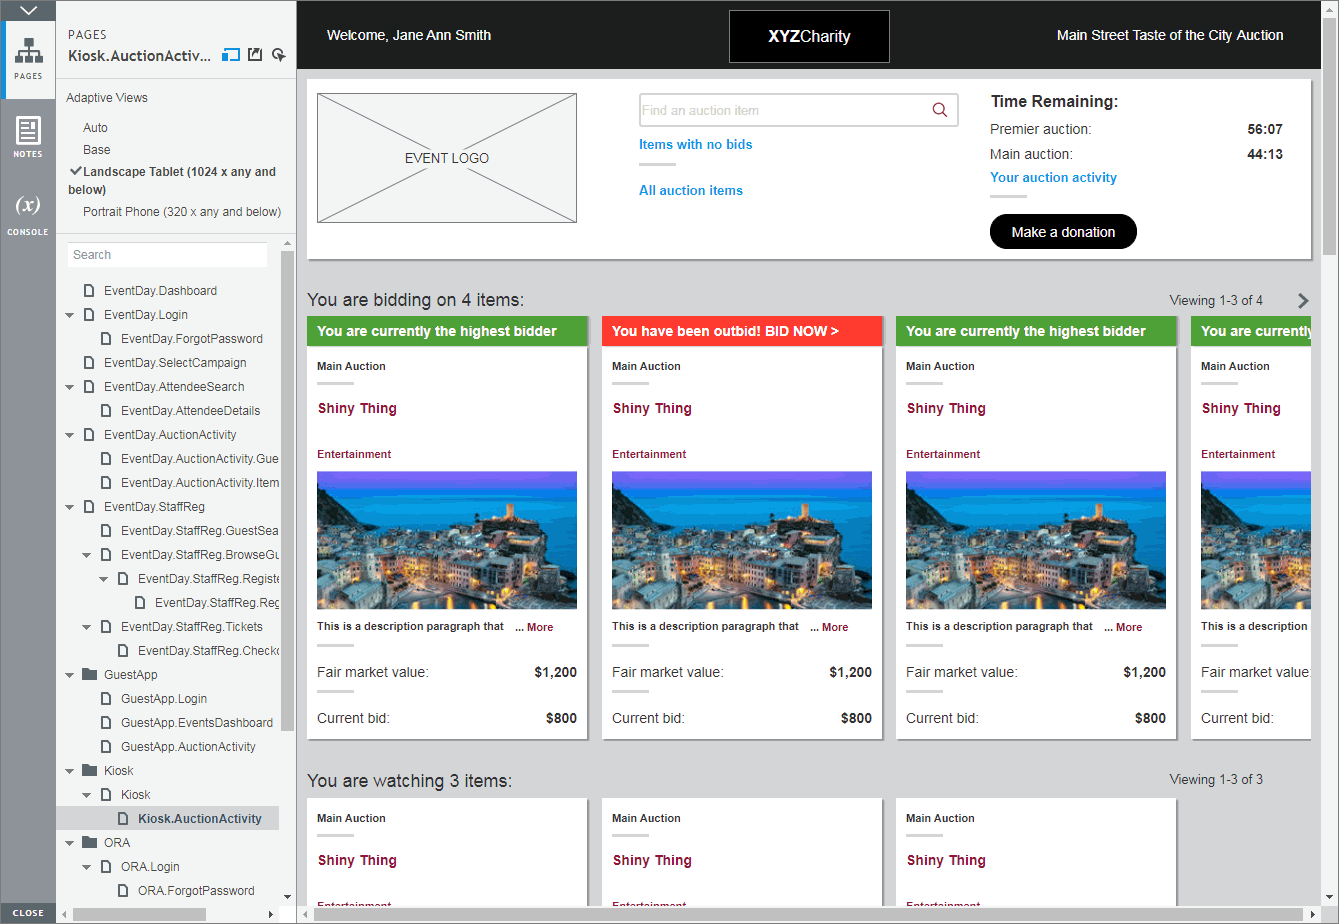Open the Console panel
Image resolution: width=1339 pixels, height=924 pixels.
[x=28, y=214]
